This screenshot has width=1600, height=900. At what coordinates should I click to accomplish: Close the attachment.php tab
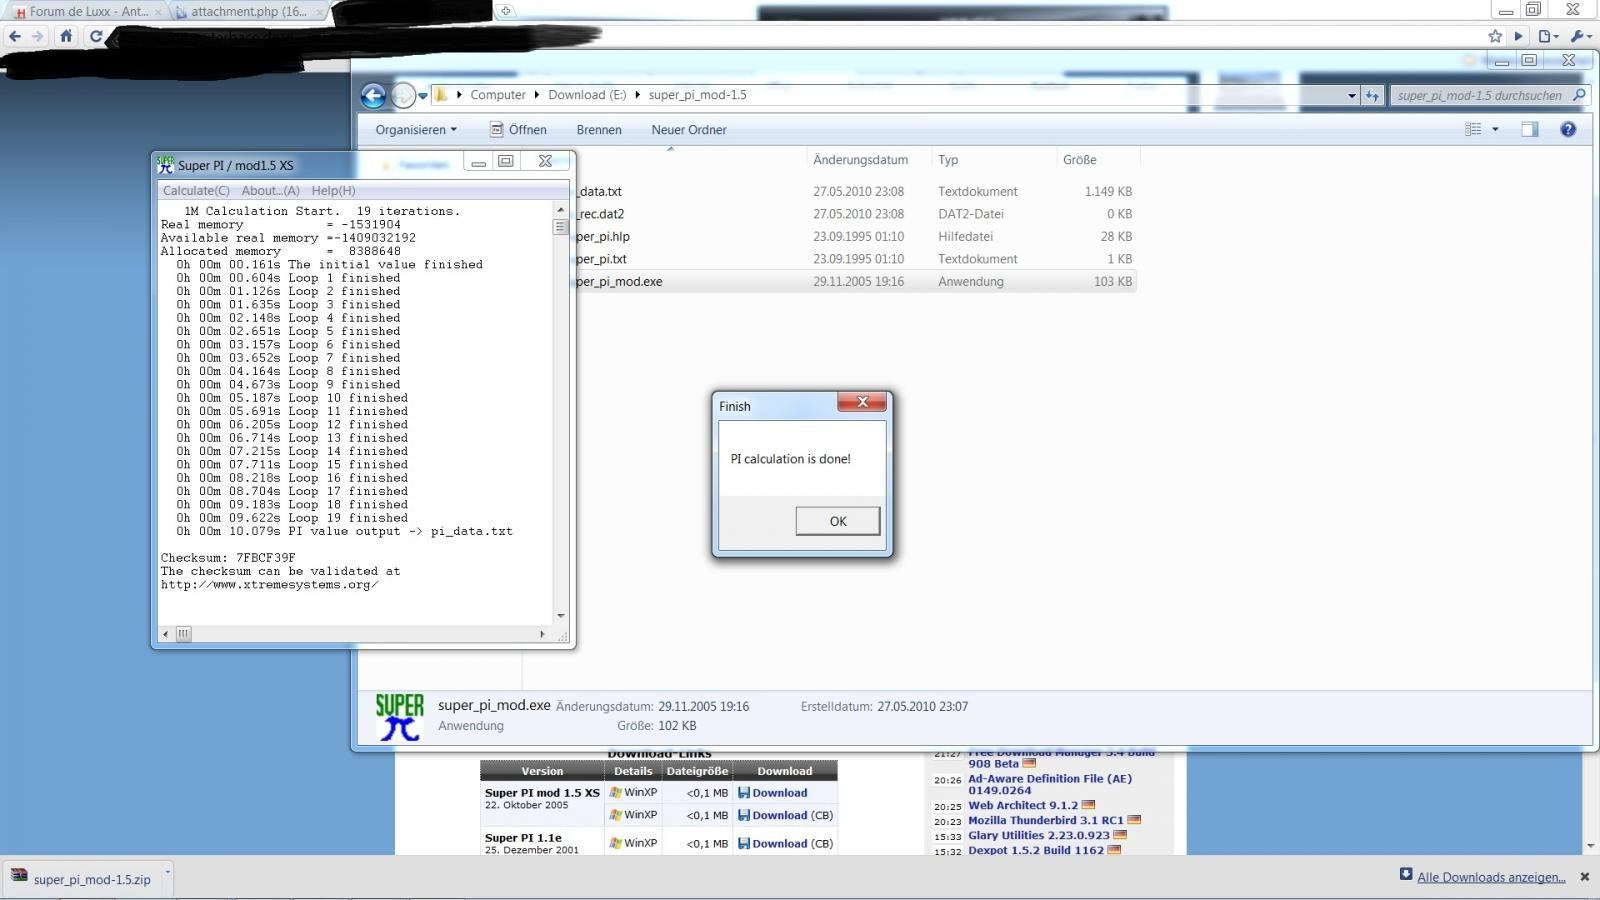(320, 12)
